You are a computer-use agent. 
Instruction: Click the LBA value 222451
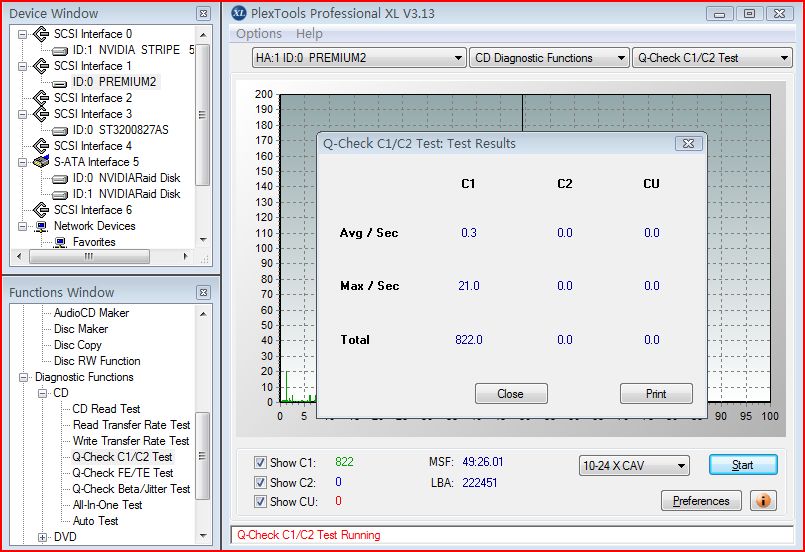point(480,483)
